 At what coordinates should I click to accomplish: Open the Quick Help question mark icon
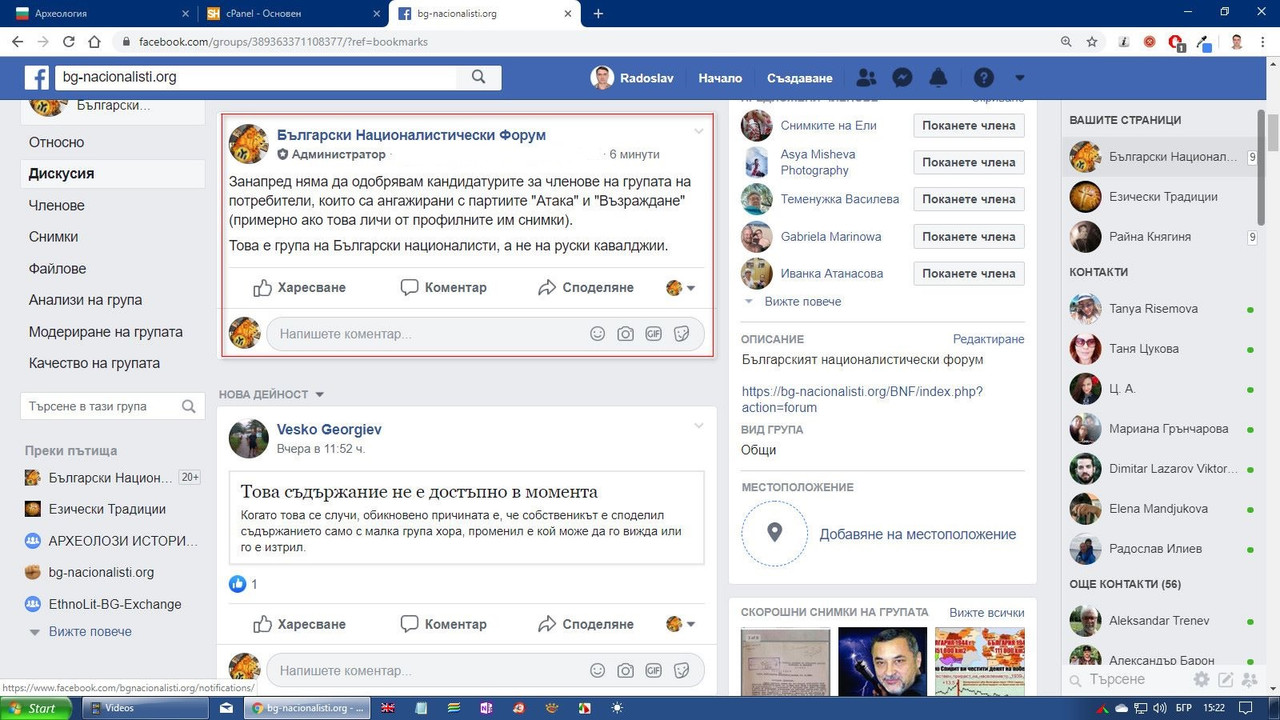point(984,78)
